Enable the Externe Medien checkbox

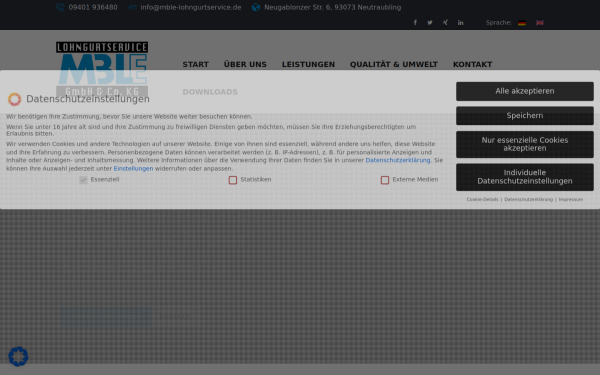(x=385, y=180)
